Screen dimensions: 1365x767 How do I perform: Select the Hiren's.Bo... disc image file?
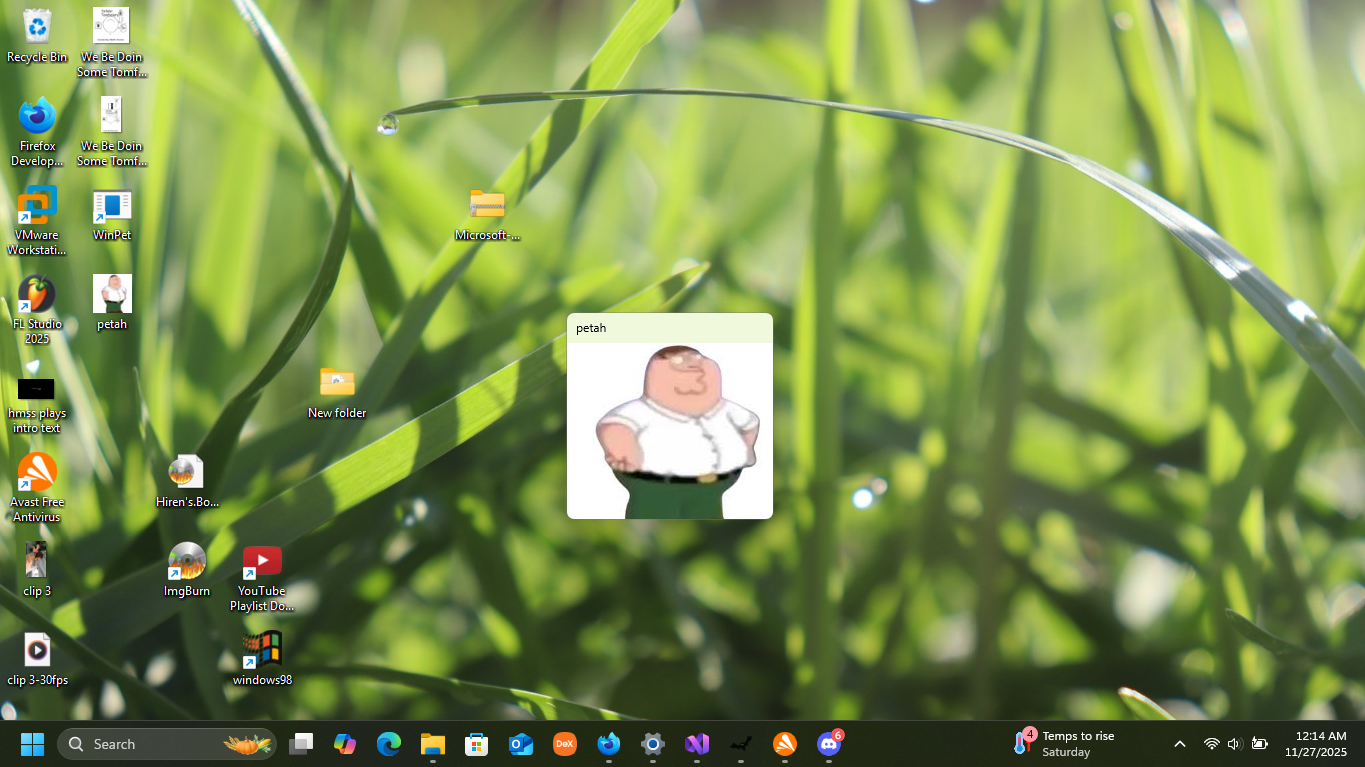tap(187, 480)
